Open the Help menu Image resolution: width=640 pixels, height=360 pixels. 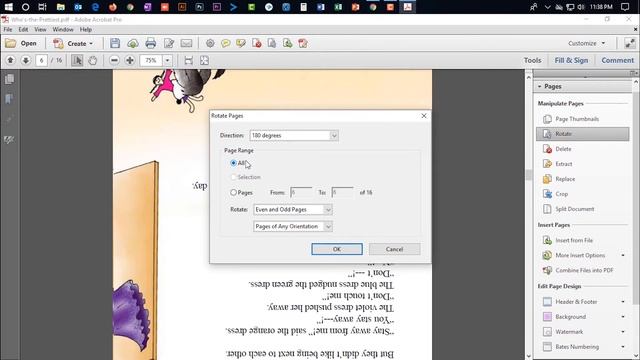(x=86, y=29)
